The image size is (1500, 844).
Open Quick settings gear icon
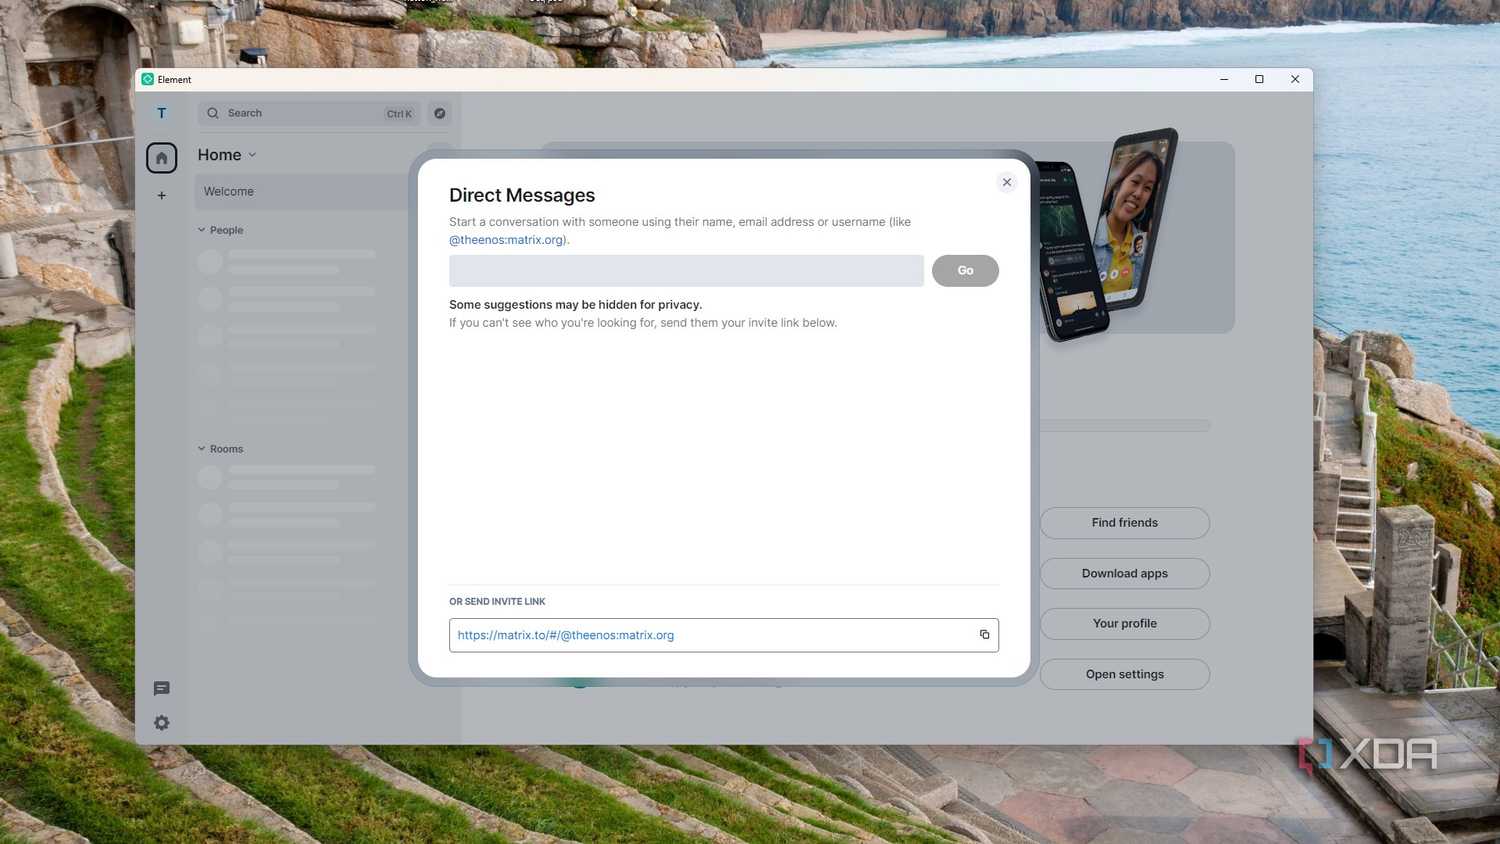162,723
